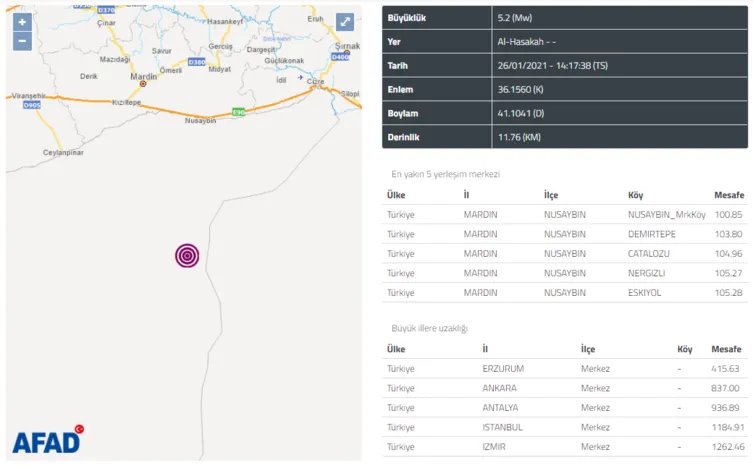The image size is (753, 468).
Task: Click the AFAD logo
Action: (47, 441)
